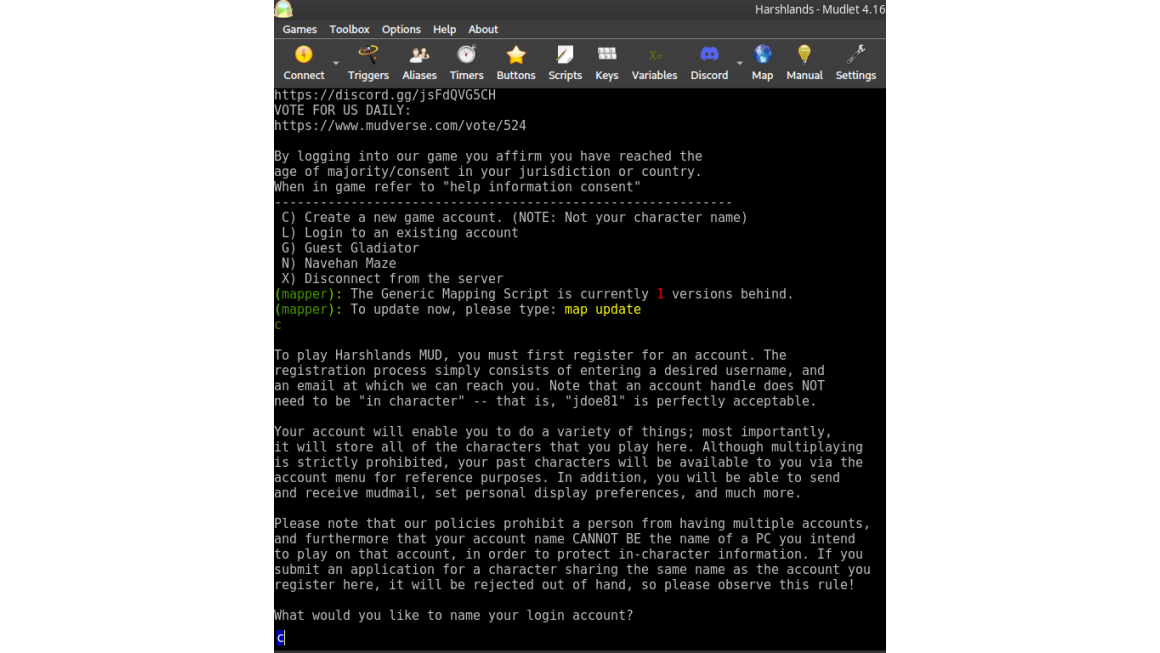Click 'Create a new game account' line
This screenshot has height=653, width=1160.
(514, 217)
